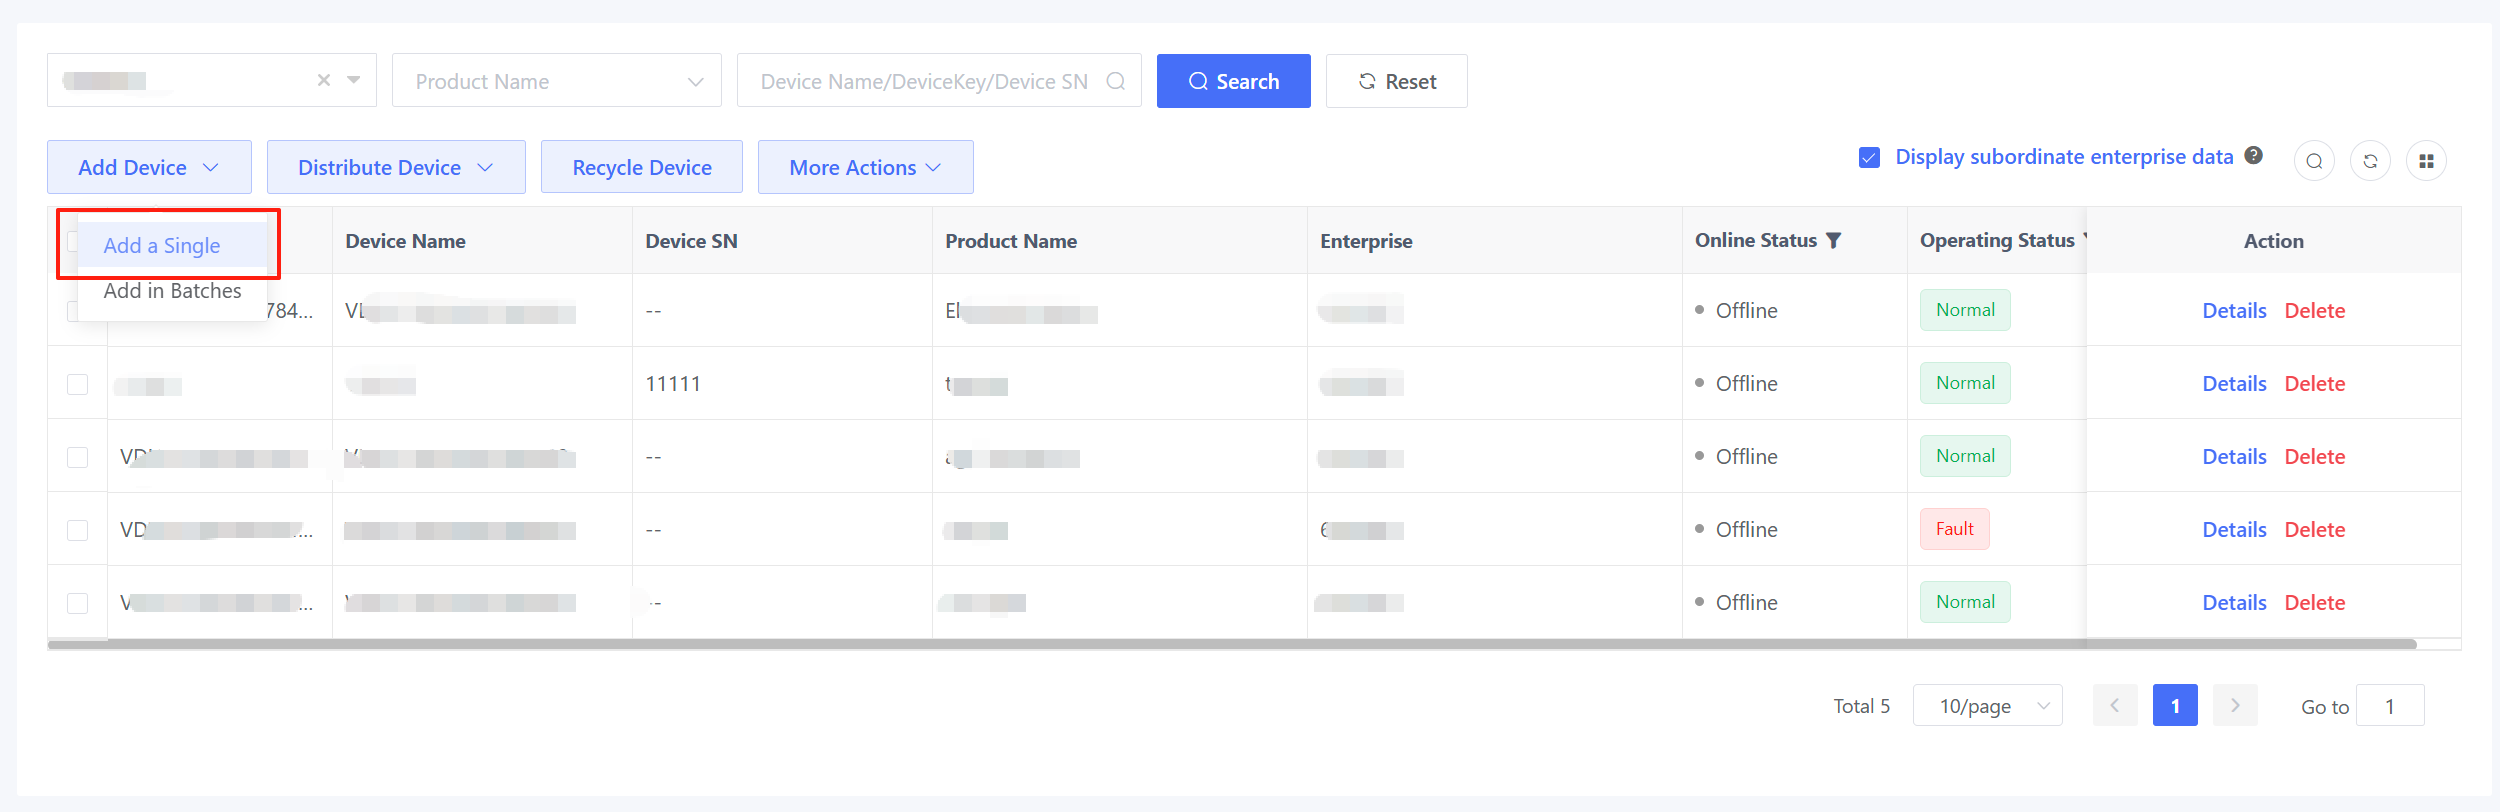This screenshot has height=812, width=2500.
Task: Click the round search icon above table
Action: click(x=2314, y=161)
